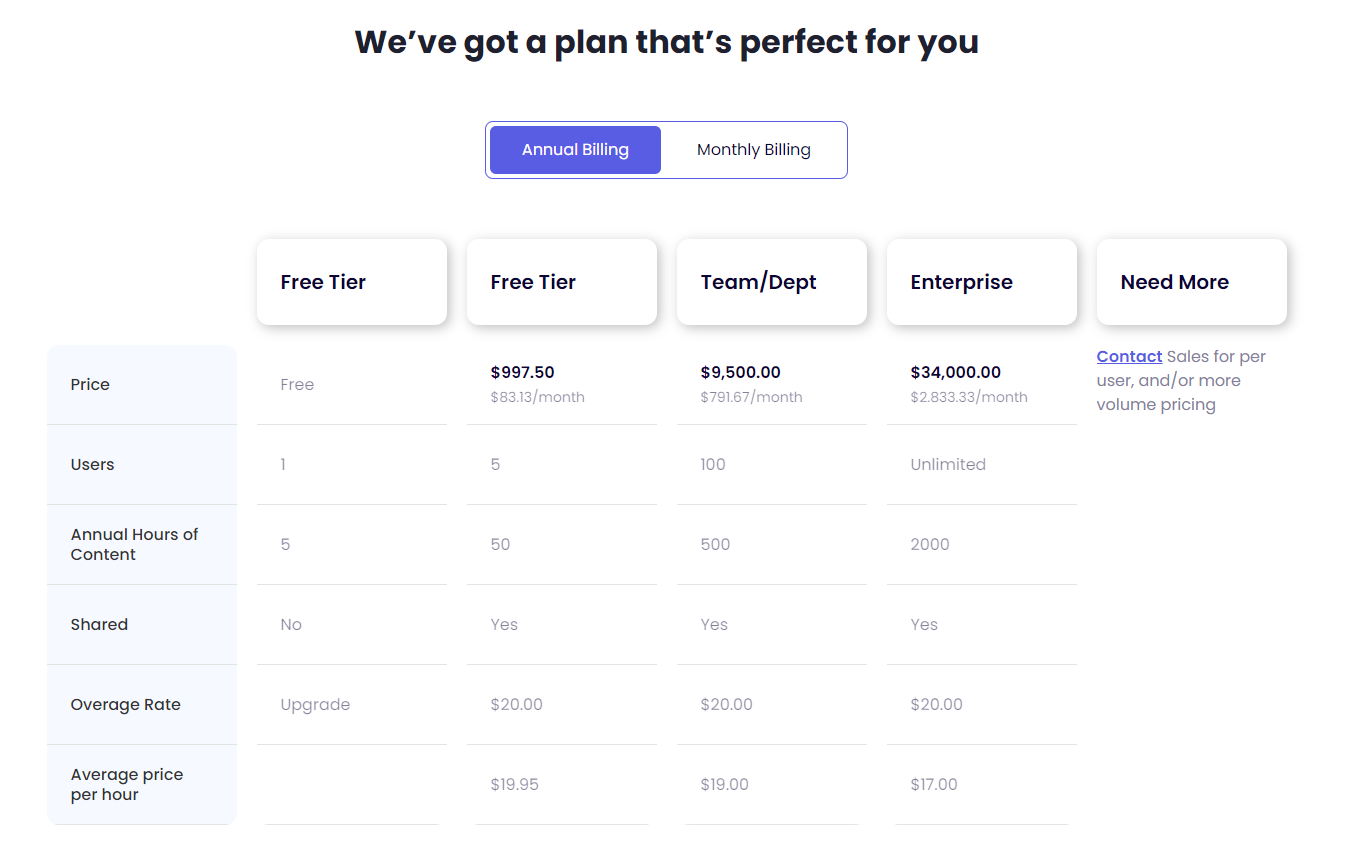Click the Average price per hour label
Image resolution: width=1350 pixels, height=852 pixels.
[x=126, y=784]
